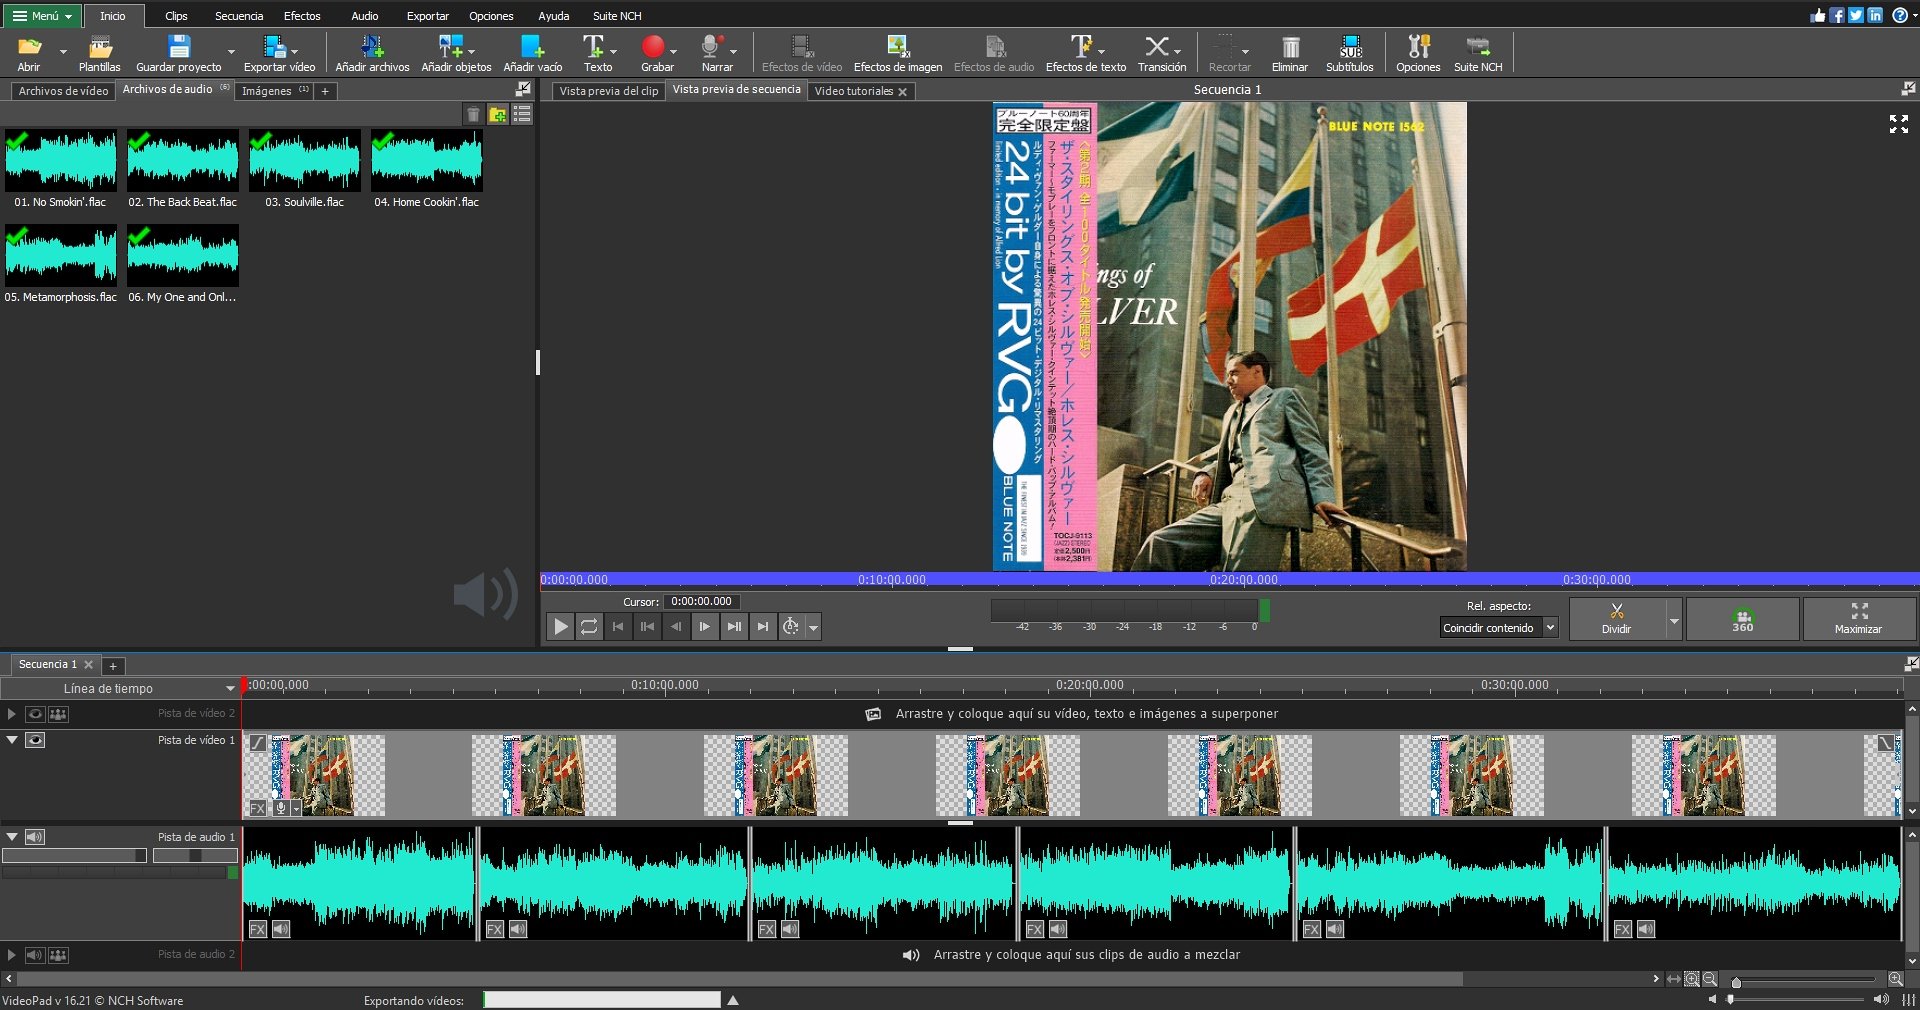The image size is (1920, 1010).
Task: Open the Efectos menu tab
Action: coord(302,16)
